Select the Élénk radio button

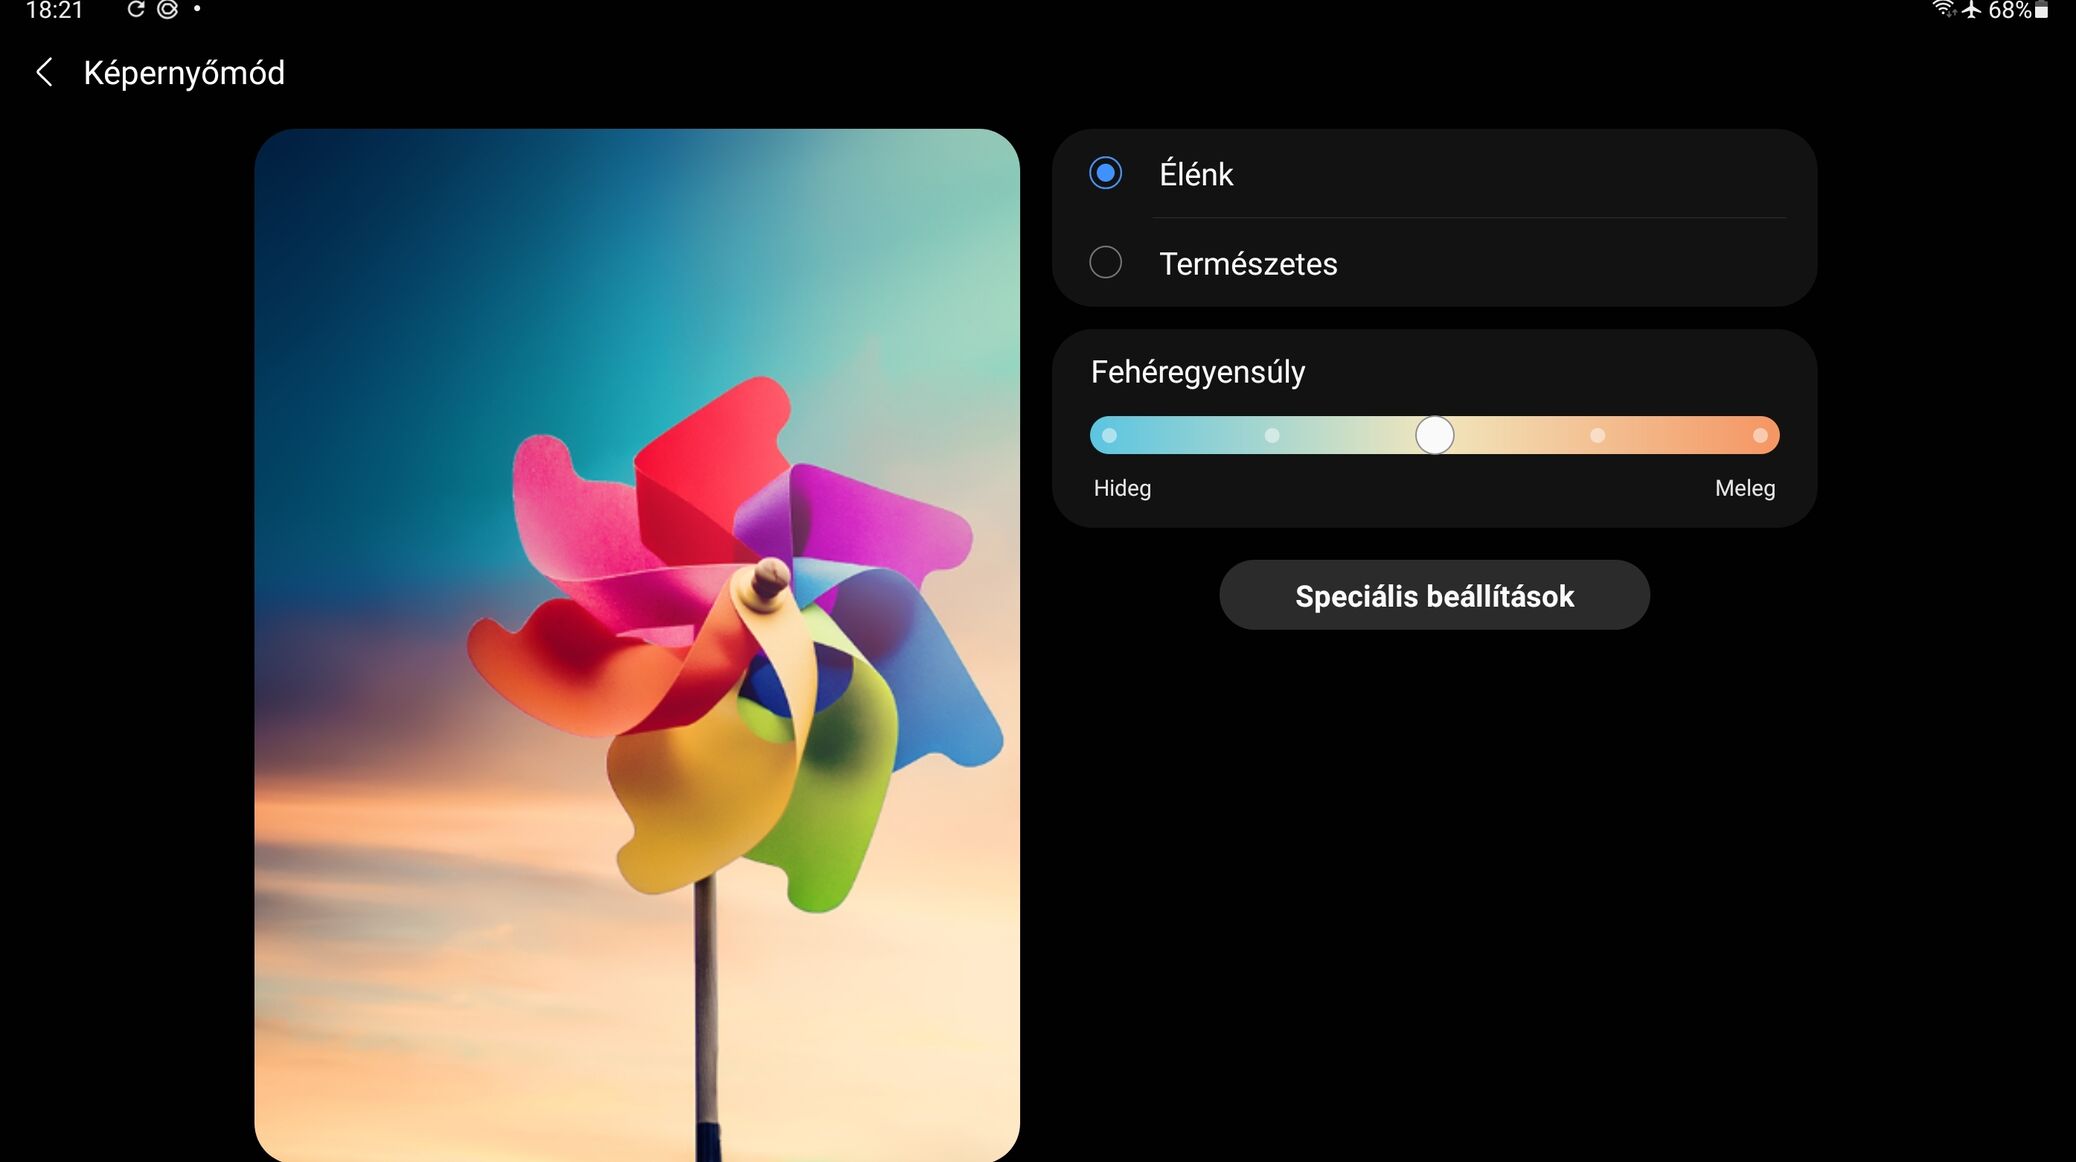click(x=1105, y=173)
